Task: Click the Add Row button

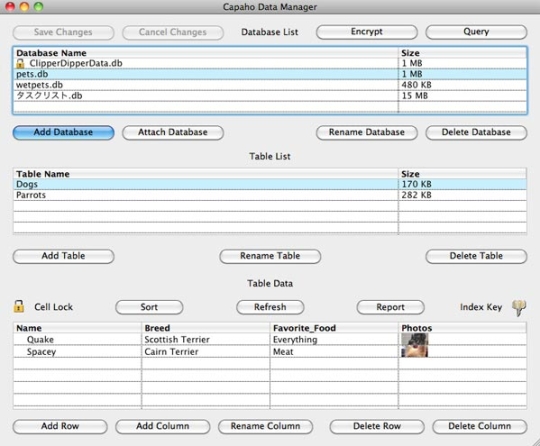Action: click(60, 426)
